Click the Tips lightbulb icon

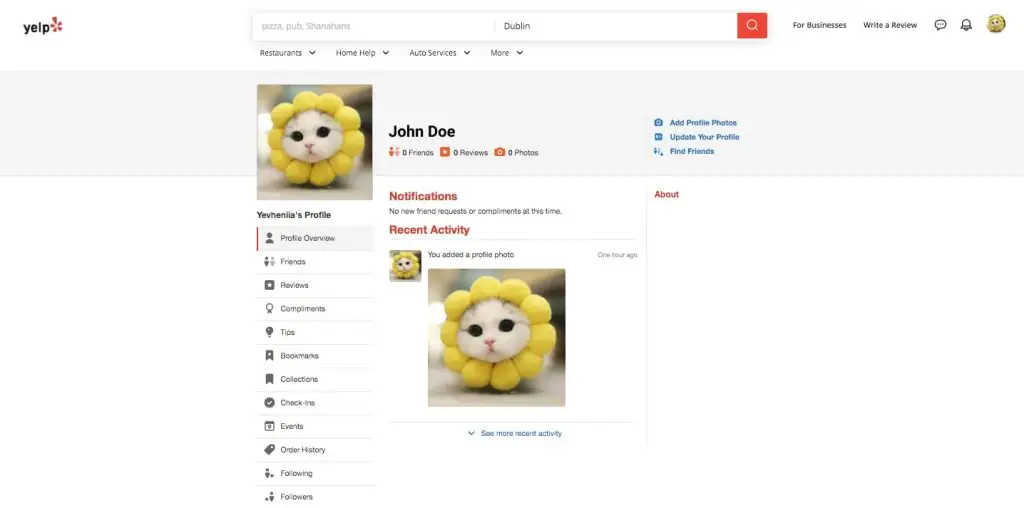pos(269,332)
